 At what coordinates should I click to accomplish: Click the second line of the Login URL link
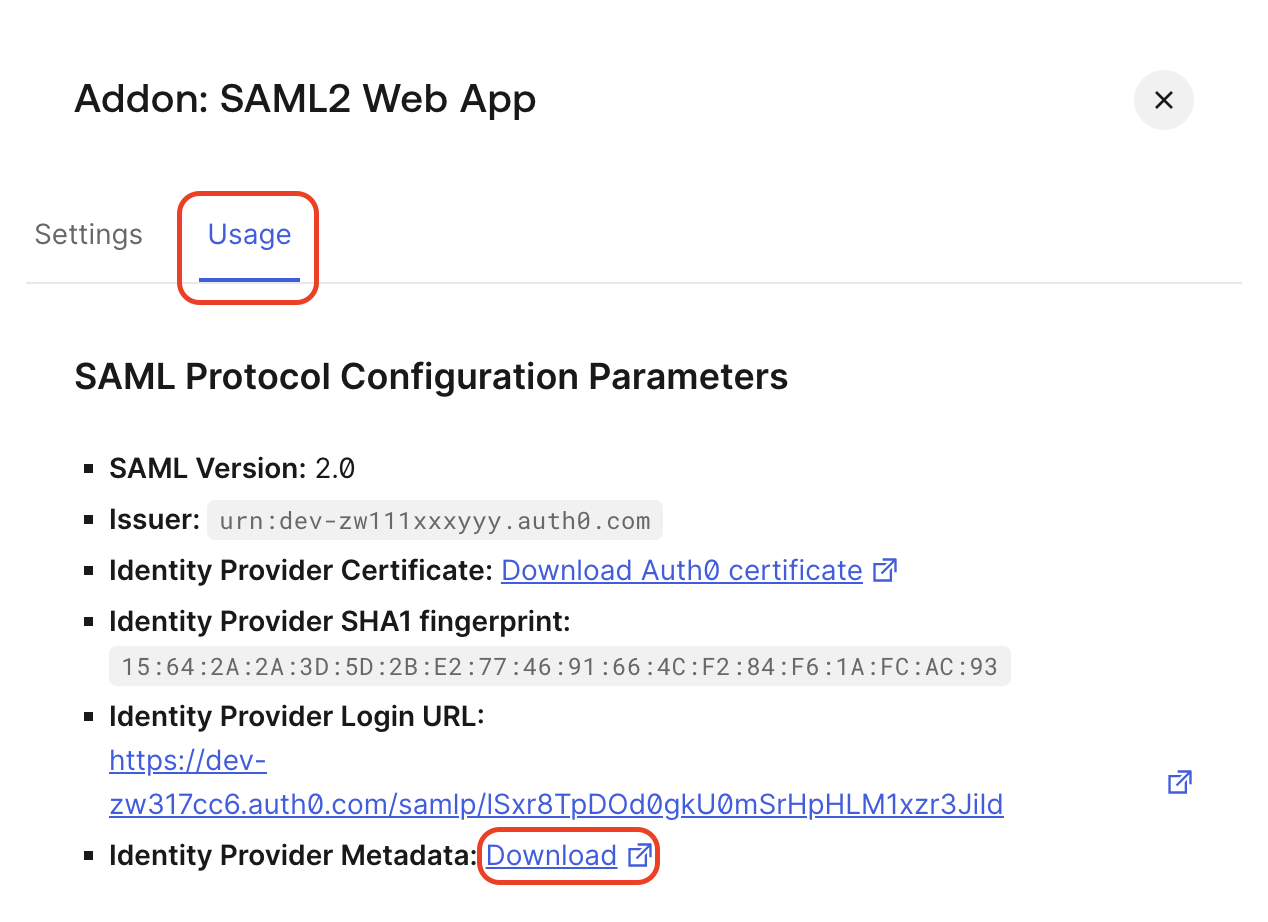click(555, 806)
